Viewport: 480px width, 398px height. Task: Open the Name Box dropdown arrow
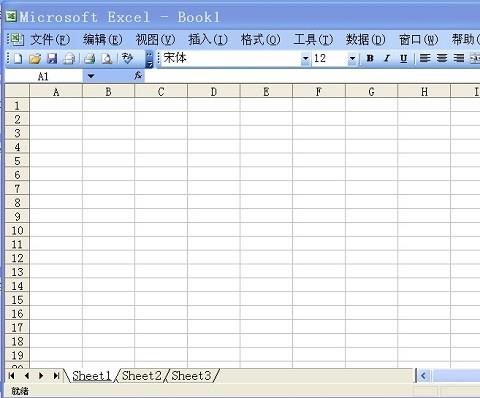pos(91,76)
